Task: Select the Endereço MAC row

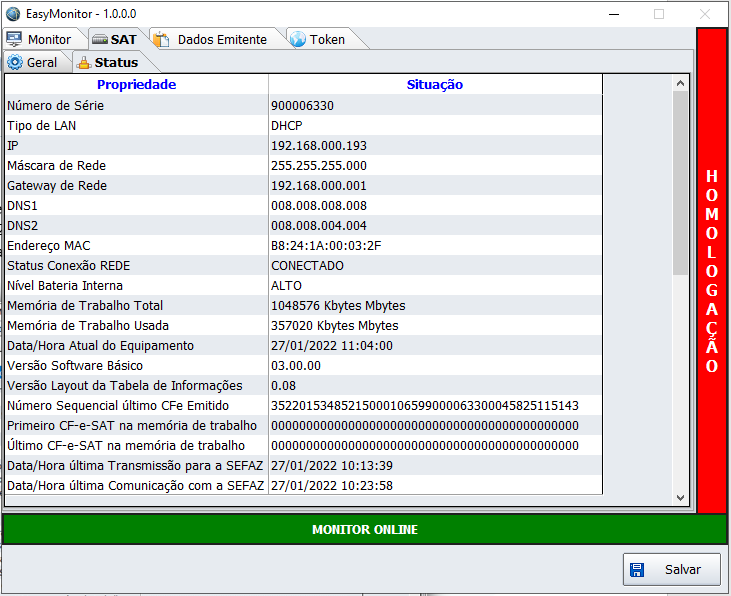Action: (x=136, y=246)
